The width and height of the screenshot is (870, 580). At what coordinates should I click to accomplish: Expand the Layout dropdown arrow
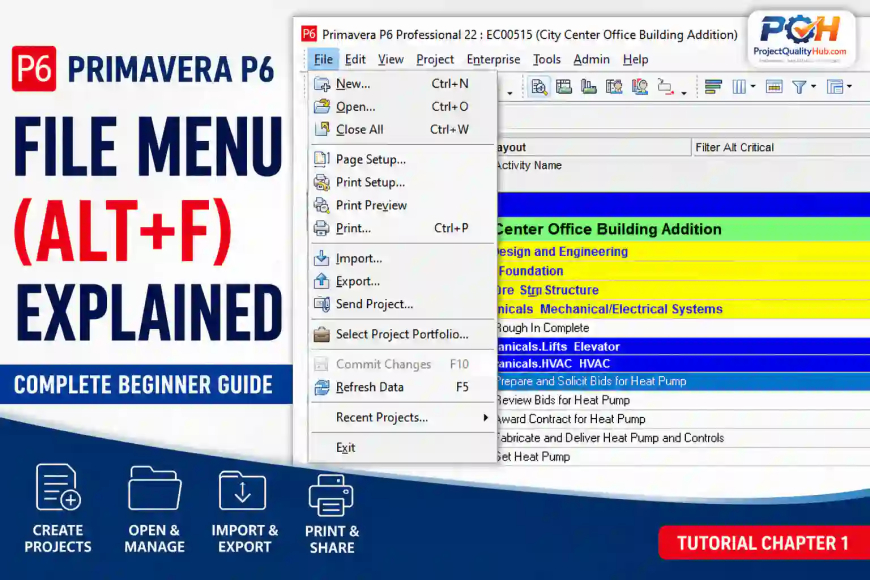849,87
